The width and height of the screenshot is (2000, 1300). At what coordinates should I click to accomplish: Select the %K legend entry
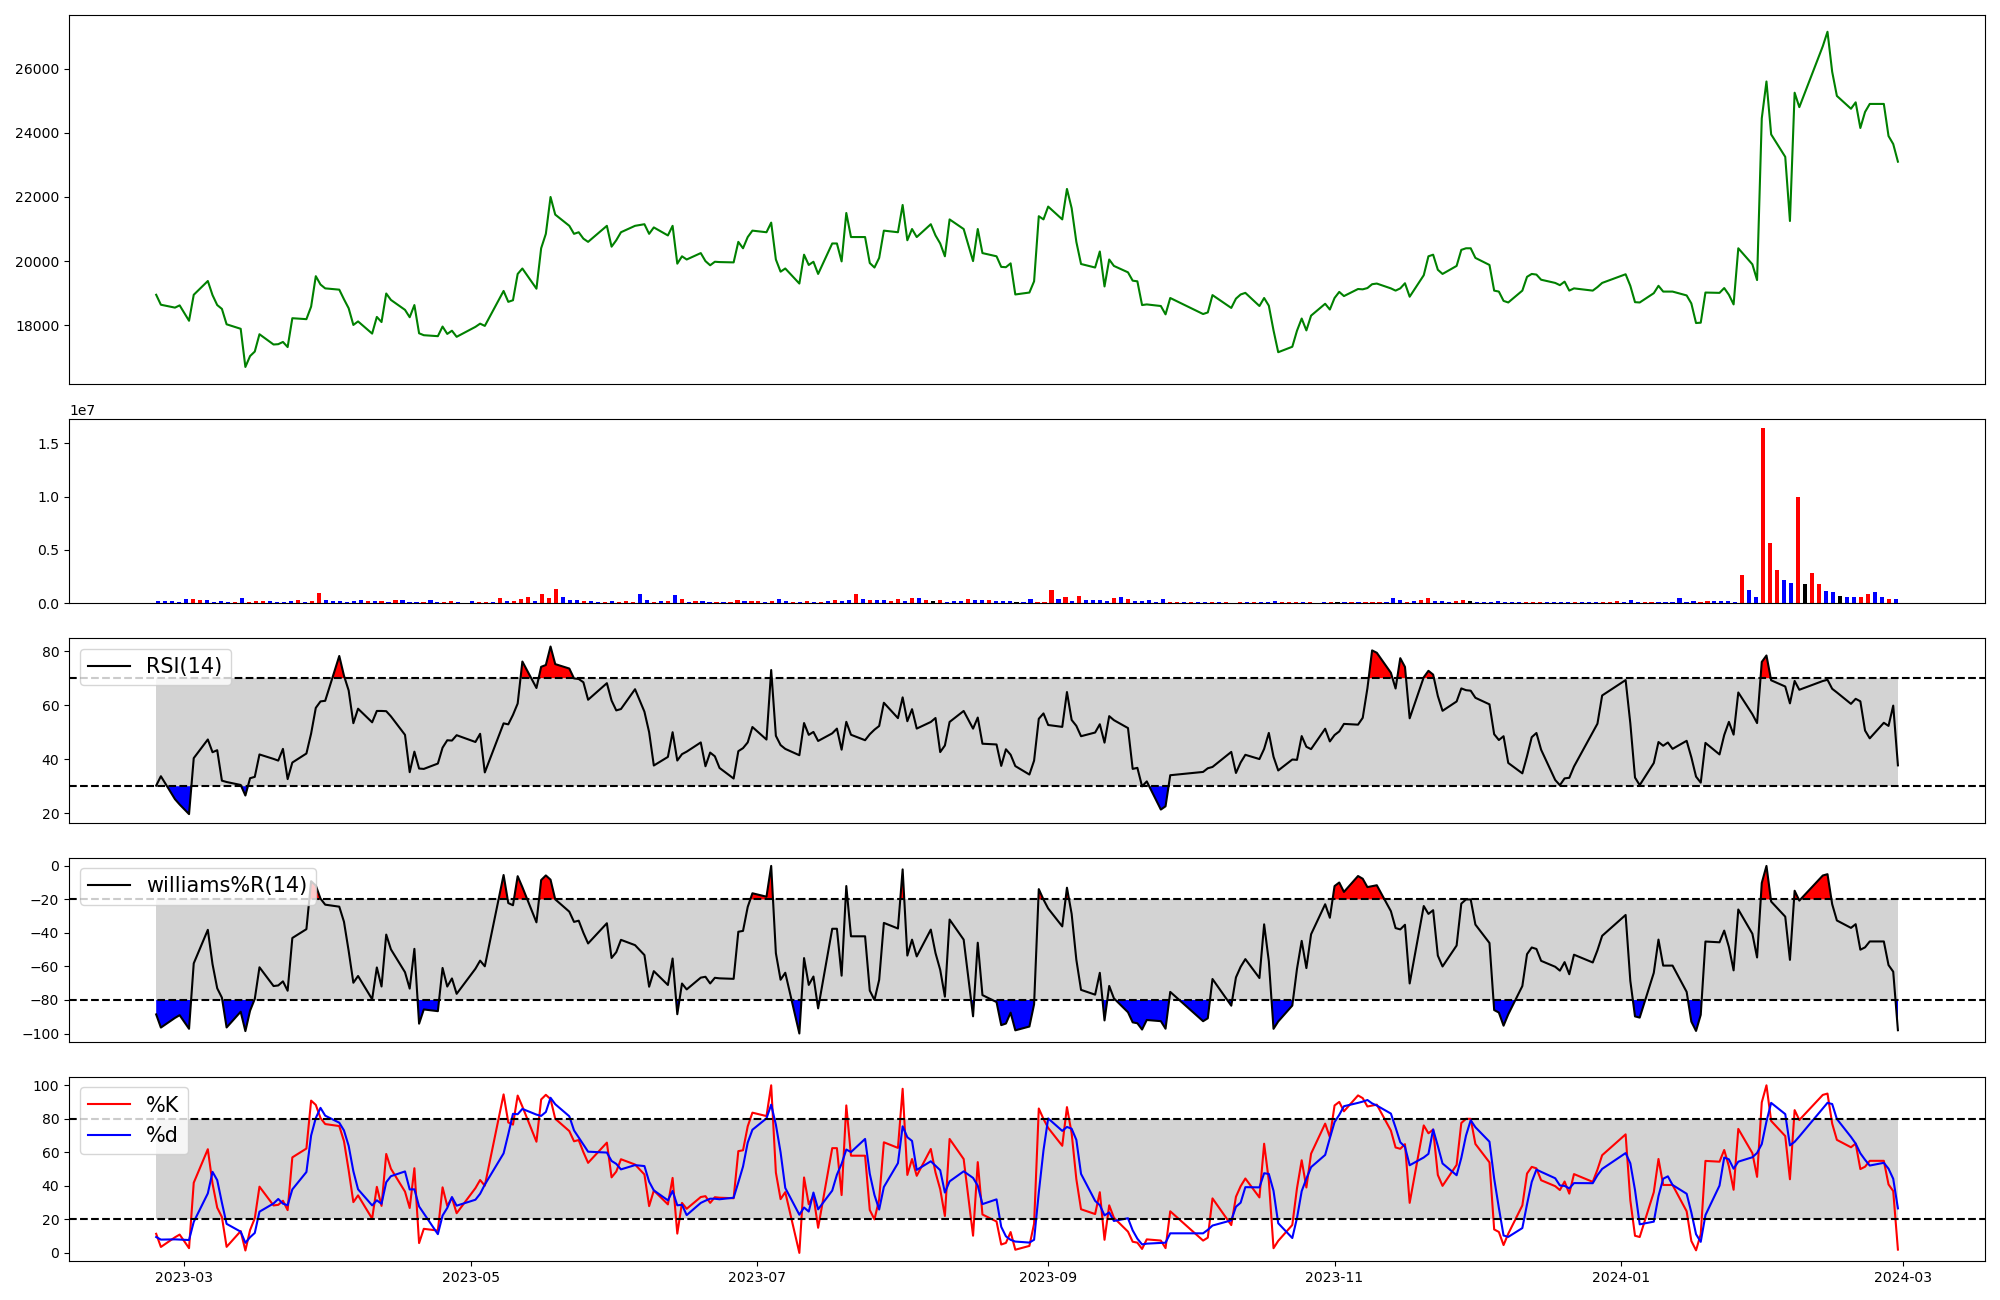click(x=162, y=1104)
